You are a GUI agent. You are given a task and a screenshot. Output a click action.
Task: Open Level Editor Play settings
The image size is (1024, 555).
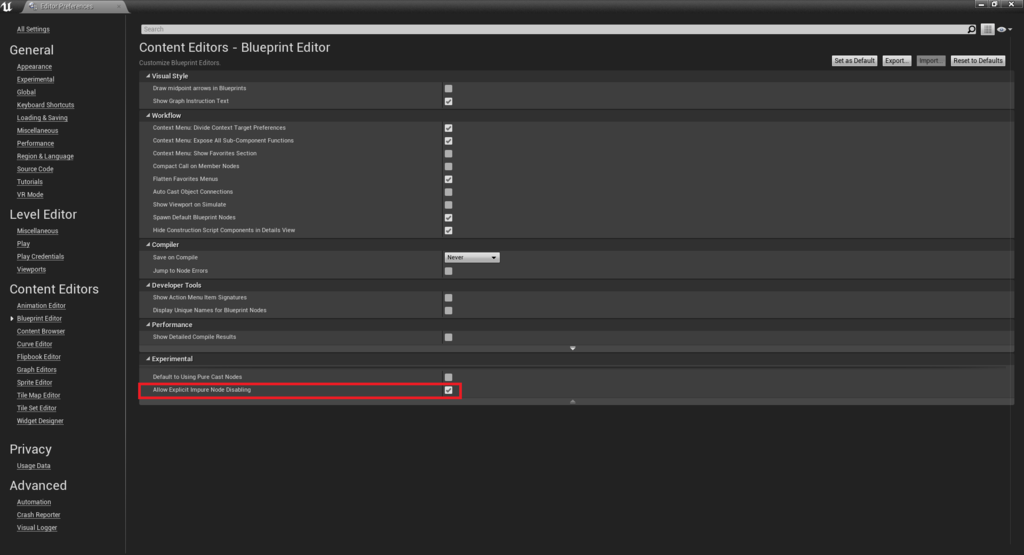(24, 244)
